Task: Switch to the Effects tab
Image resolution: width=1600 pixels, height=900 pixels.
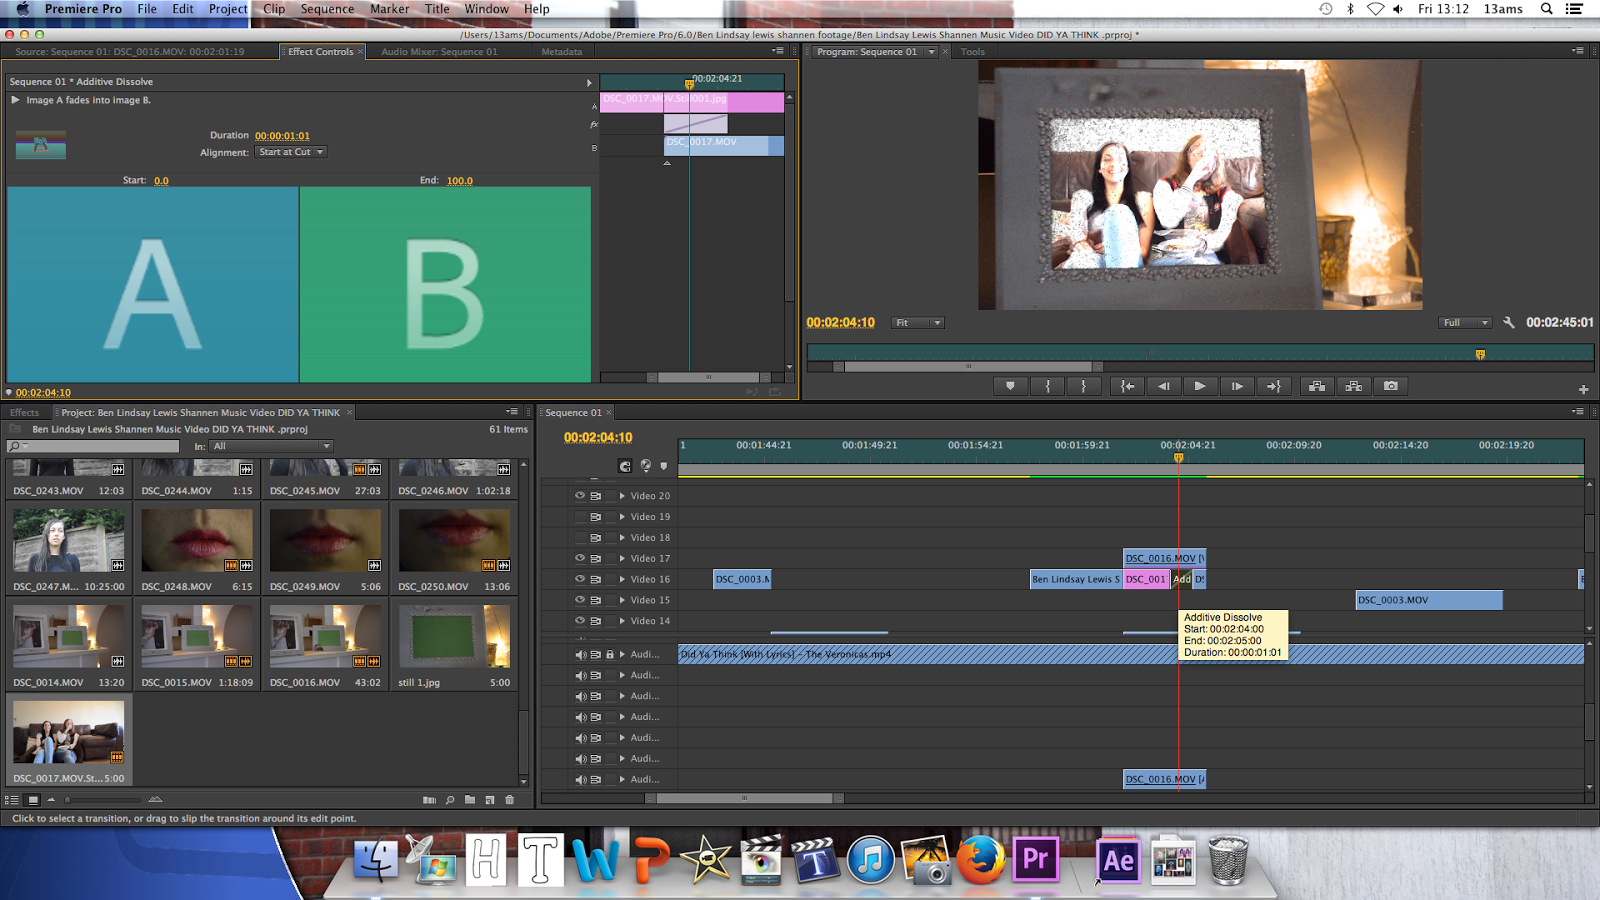Action: [25, 412]
